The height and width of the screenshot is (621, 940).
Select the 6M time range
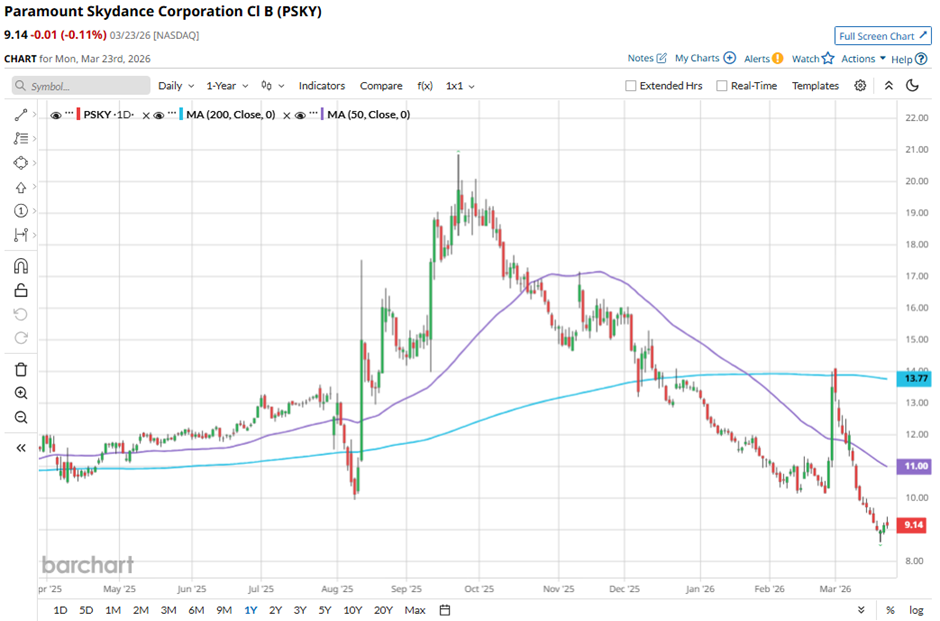point(195,610)
